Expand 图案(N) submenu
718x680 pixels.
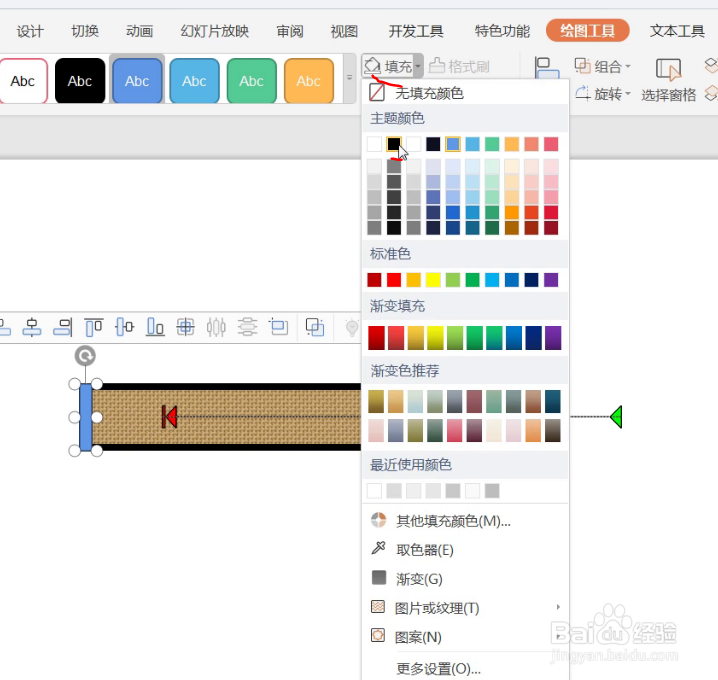click(x=465, y=636)
